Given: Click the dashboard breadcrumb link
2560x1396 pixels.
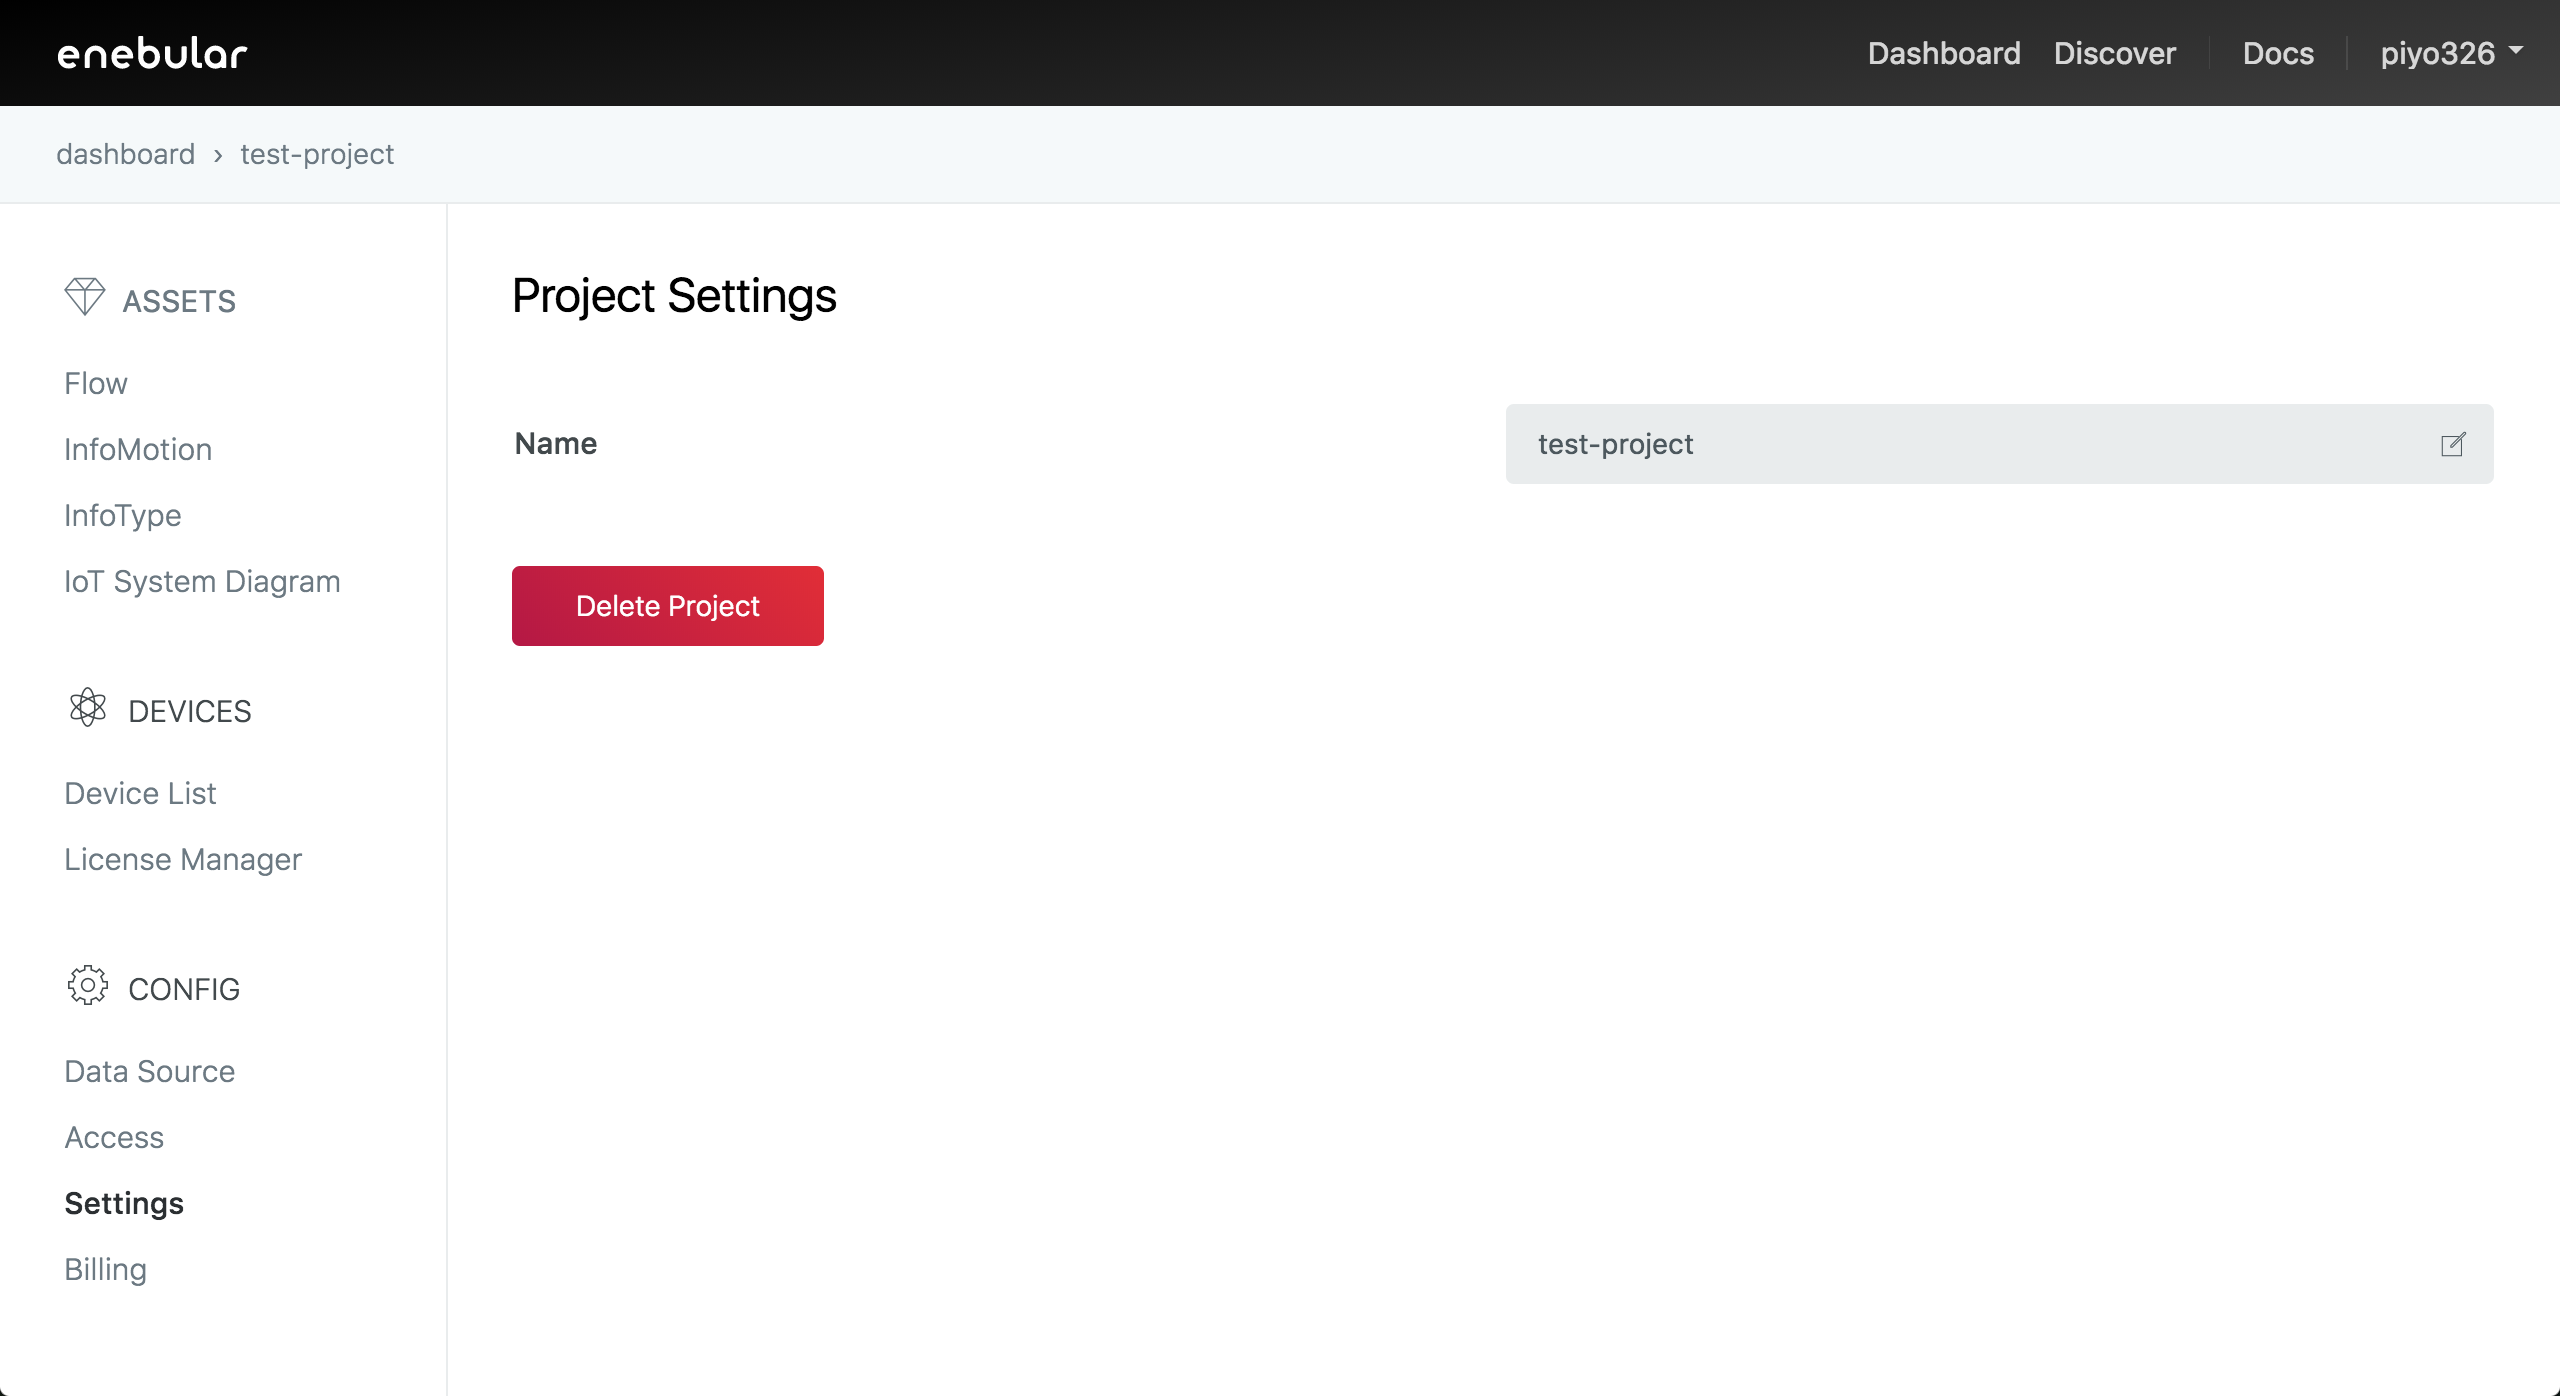Looking at the screenshot, I should 126,154.
